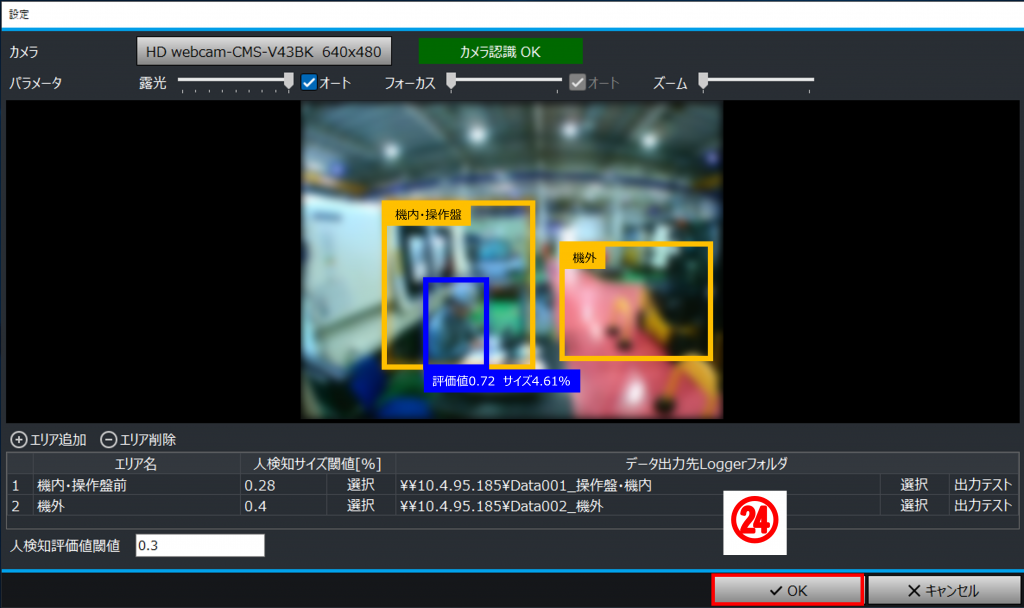
Task: Open the HD webcam-CMS-V43BK camera selector
Action: coord(264,52)
